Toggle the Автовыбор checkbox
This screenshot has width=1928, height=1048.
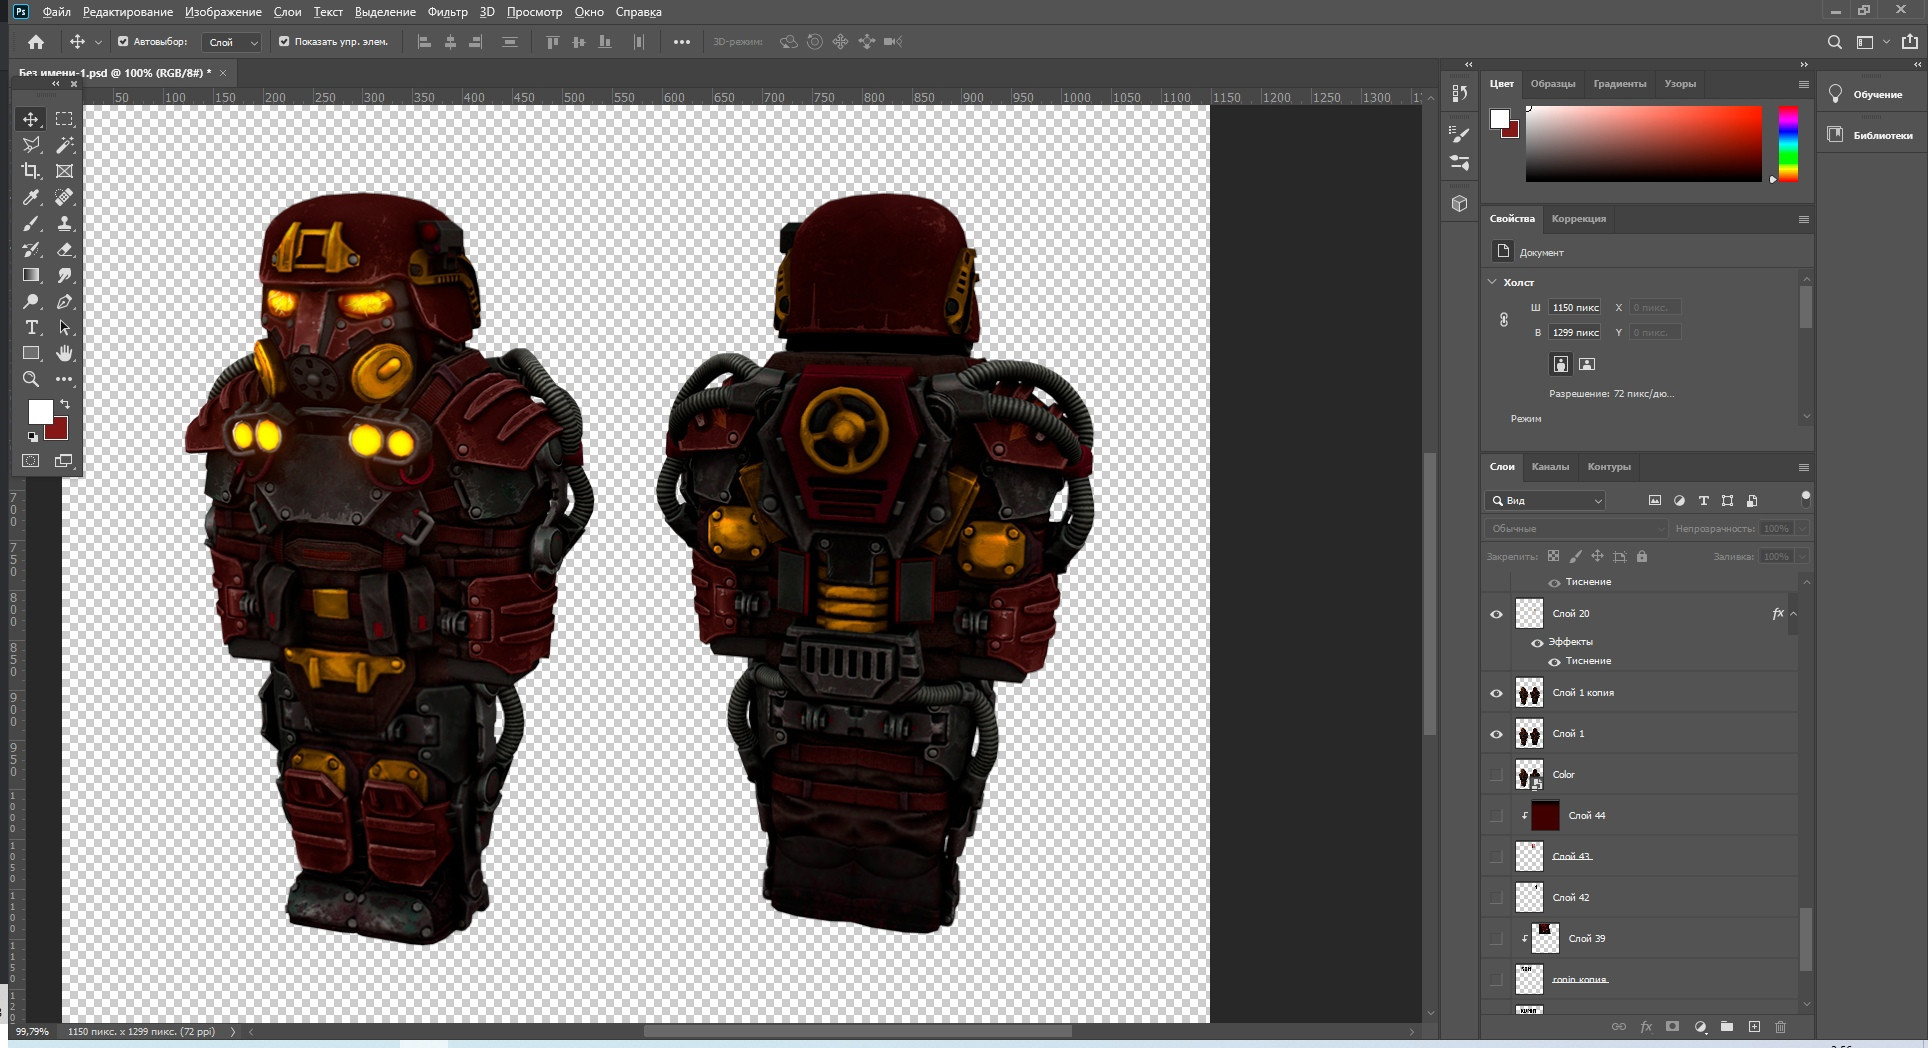[123, 42]
